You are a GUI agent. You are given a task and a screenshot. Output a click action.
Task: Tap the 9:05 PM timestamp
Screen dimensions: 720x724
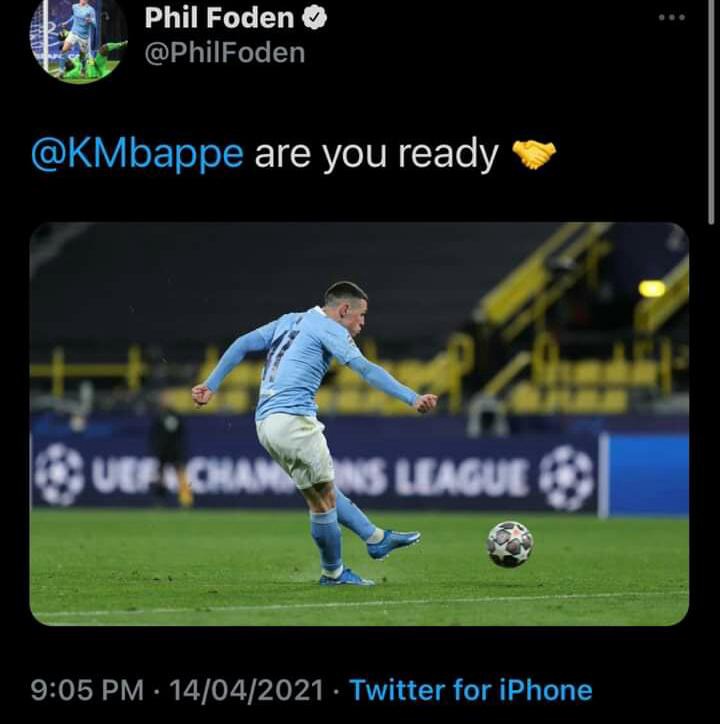pyautogui.click(x=87, y=690)
